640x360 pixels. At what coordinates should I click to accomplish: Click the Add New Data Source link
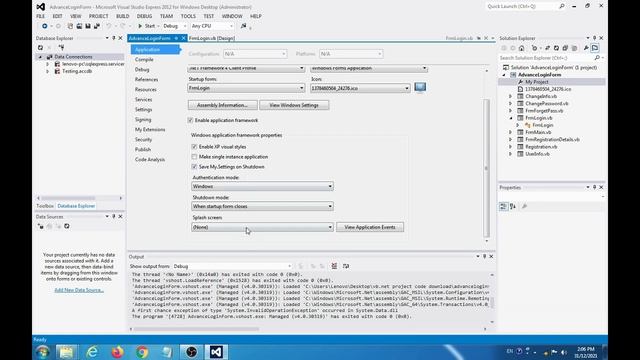(x=79, y=290)
